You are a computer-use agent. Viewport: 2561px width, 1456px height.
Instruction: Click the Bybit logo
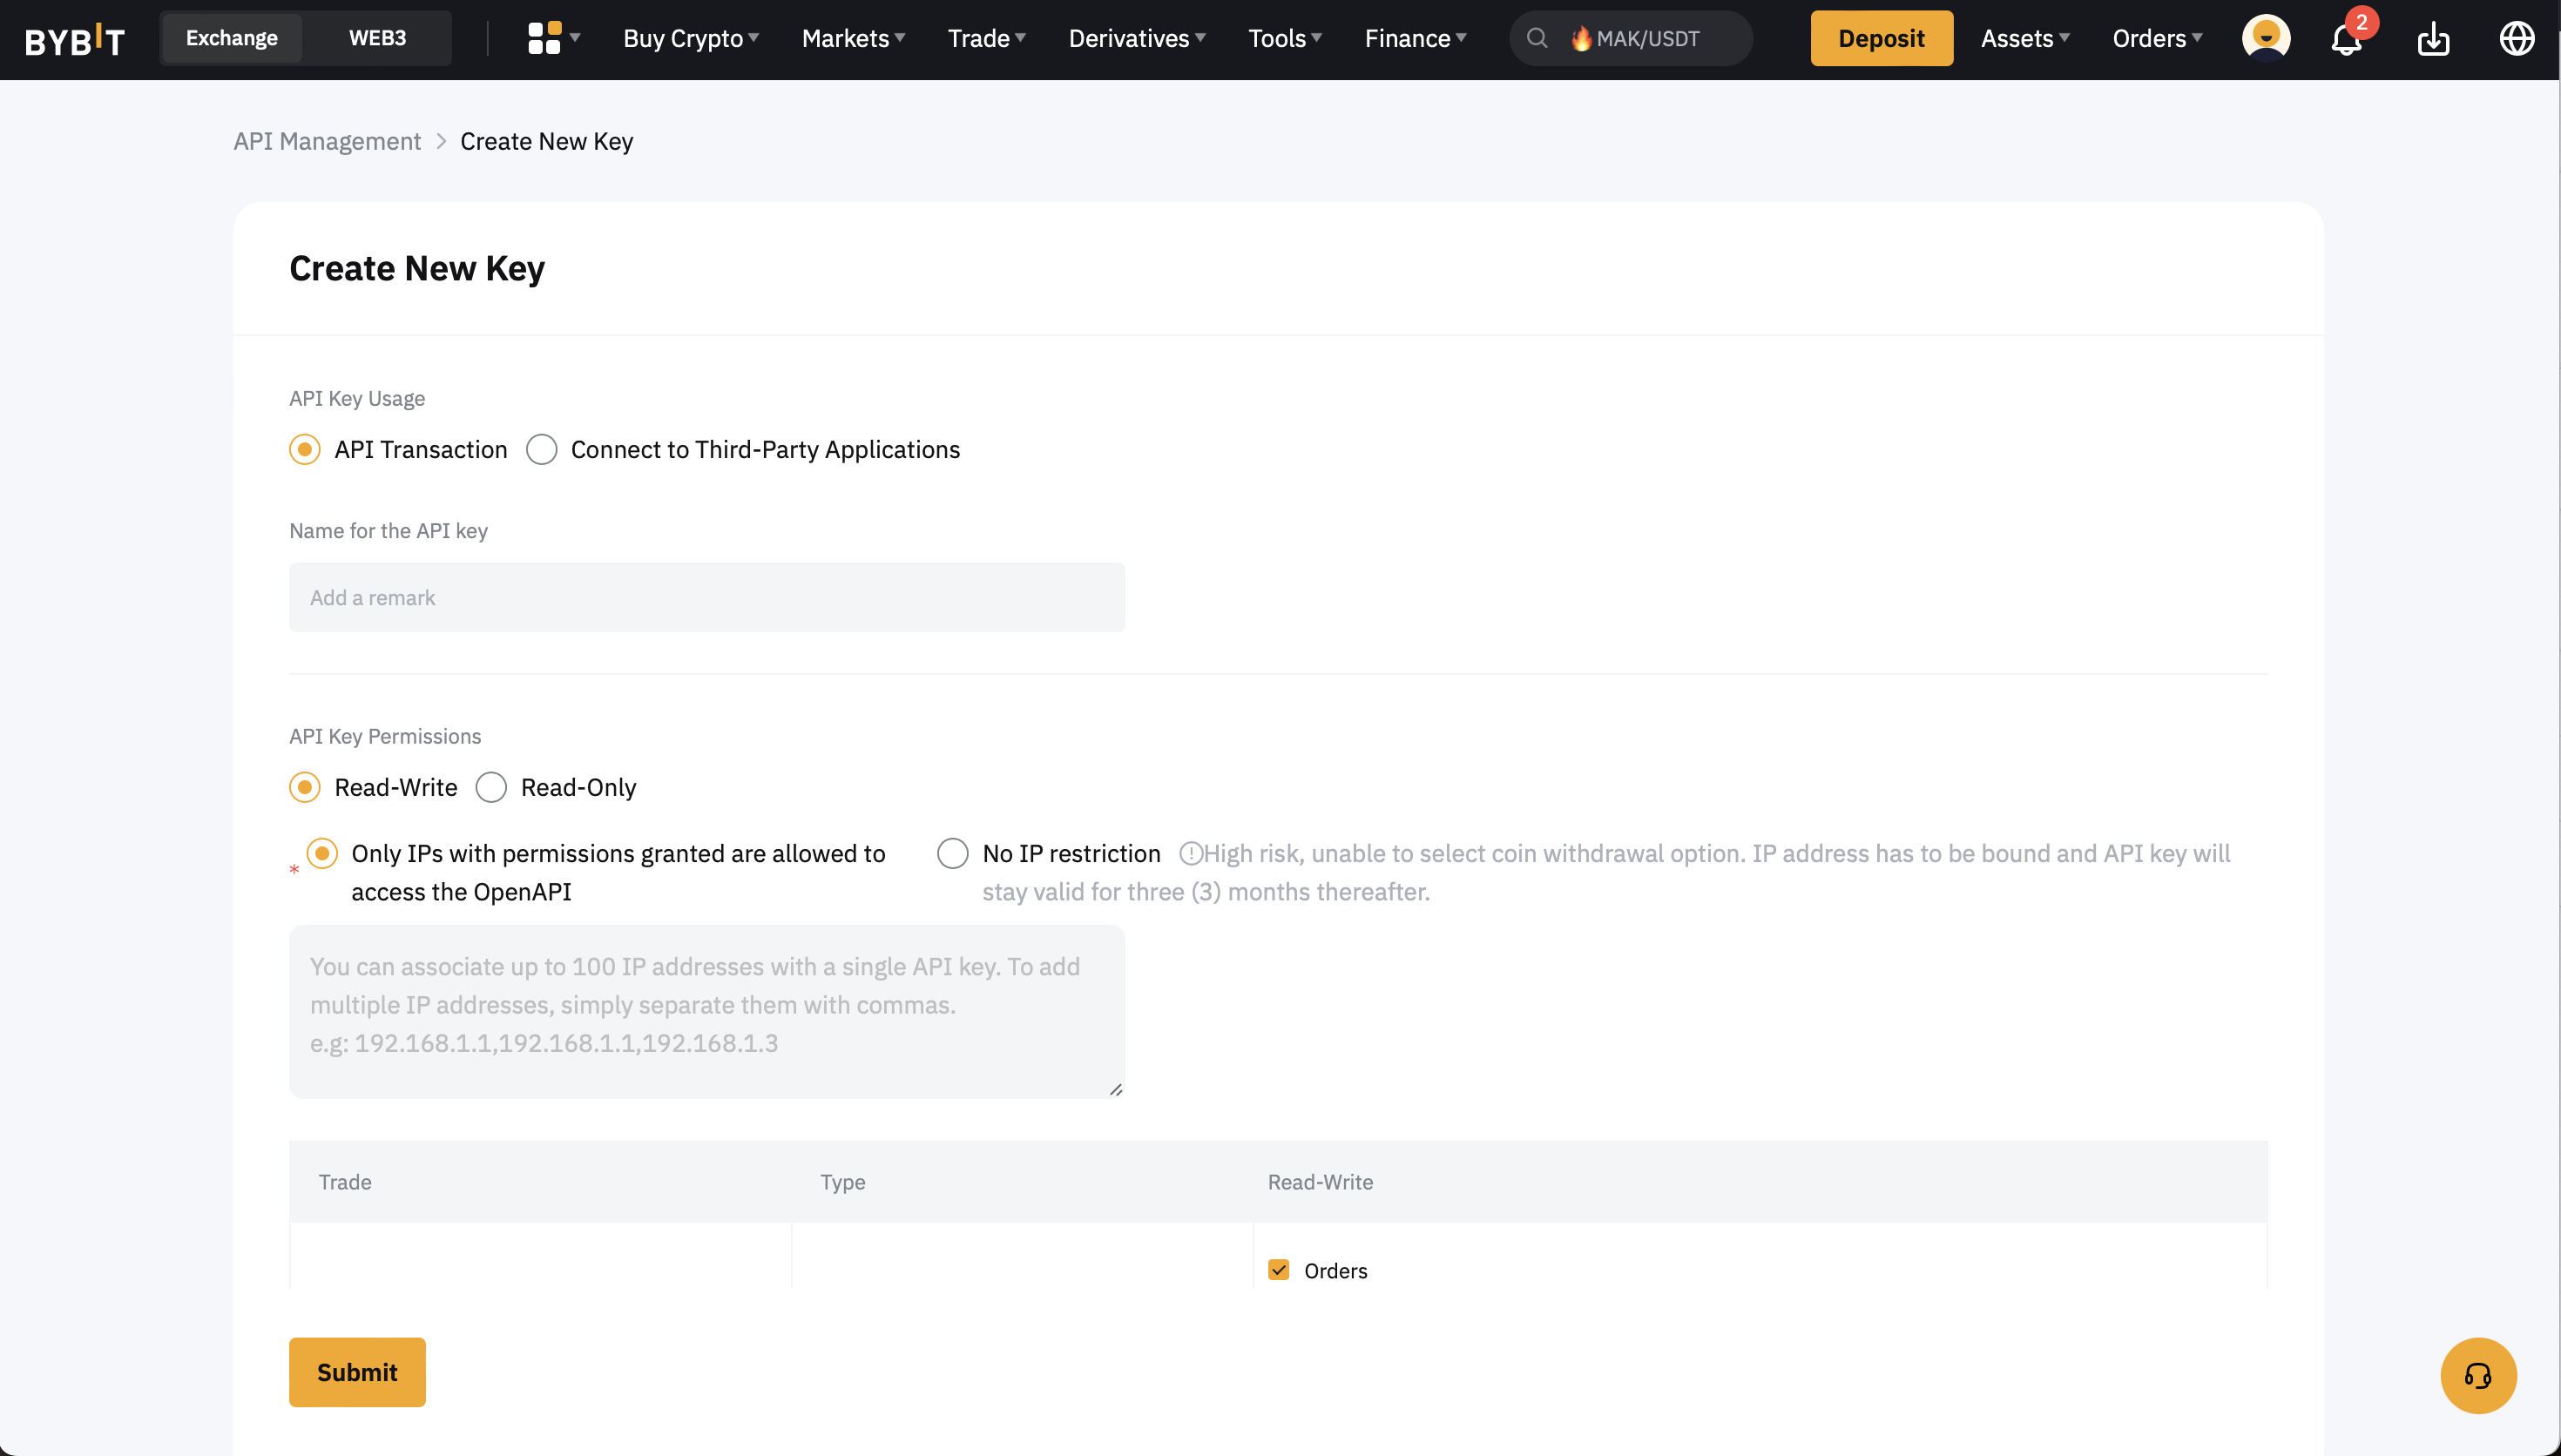[x=75, y=39]
